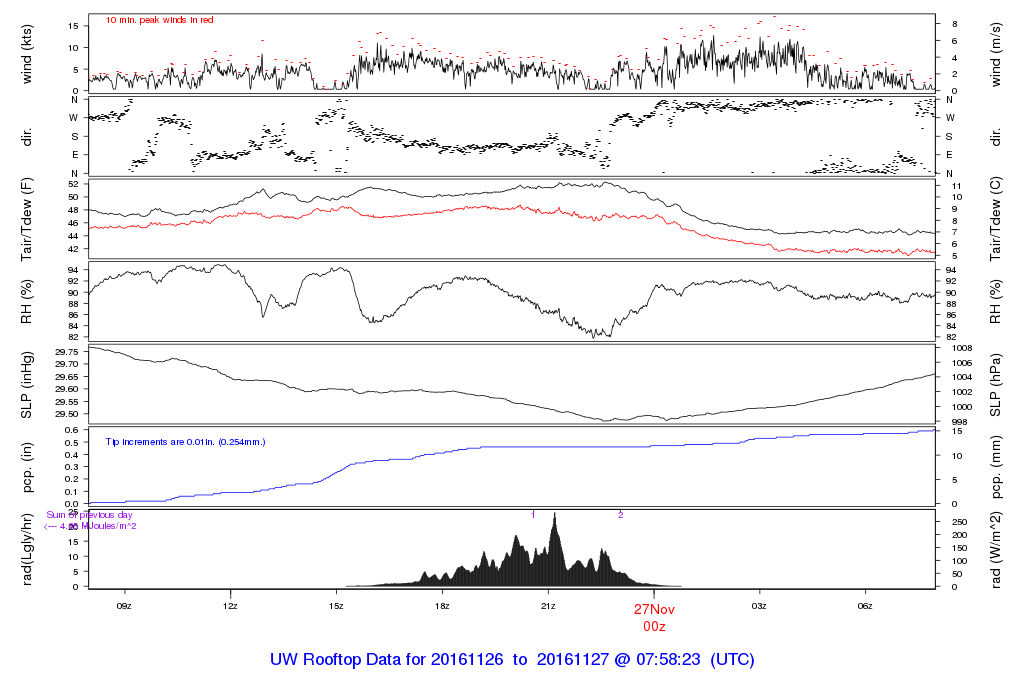Click the purple '2' marker on radiation chart
The height and width of the screenshot is (700, 1024).
tap(620, 515)
